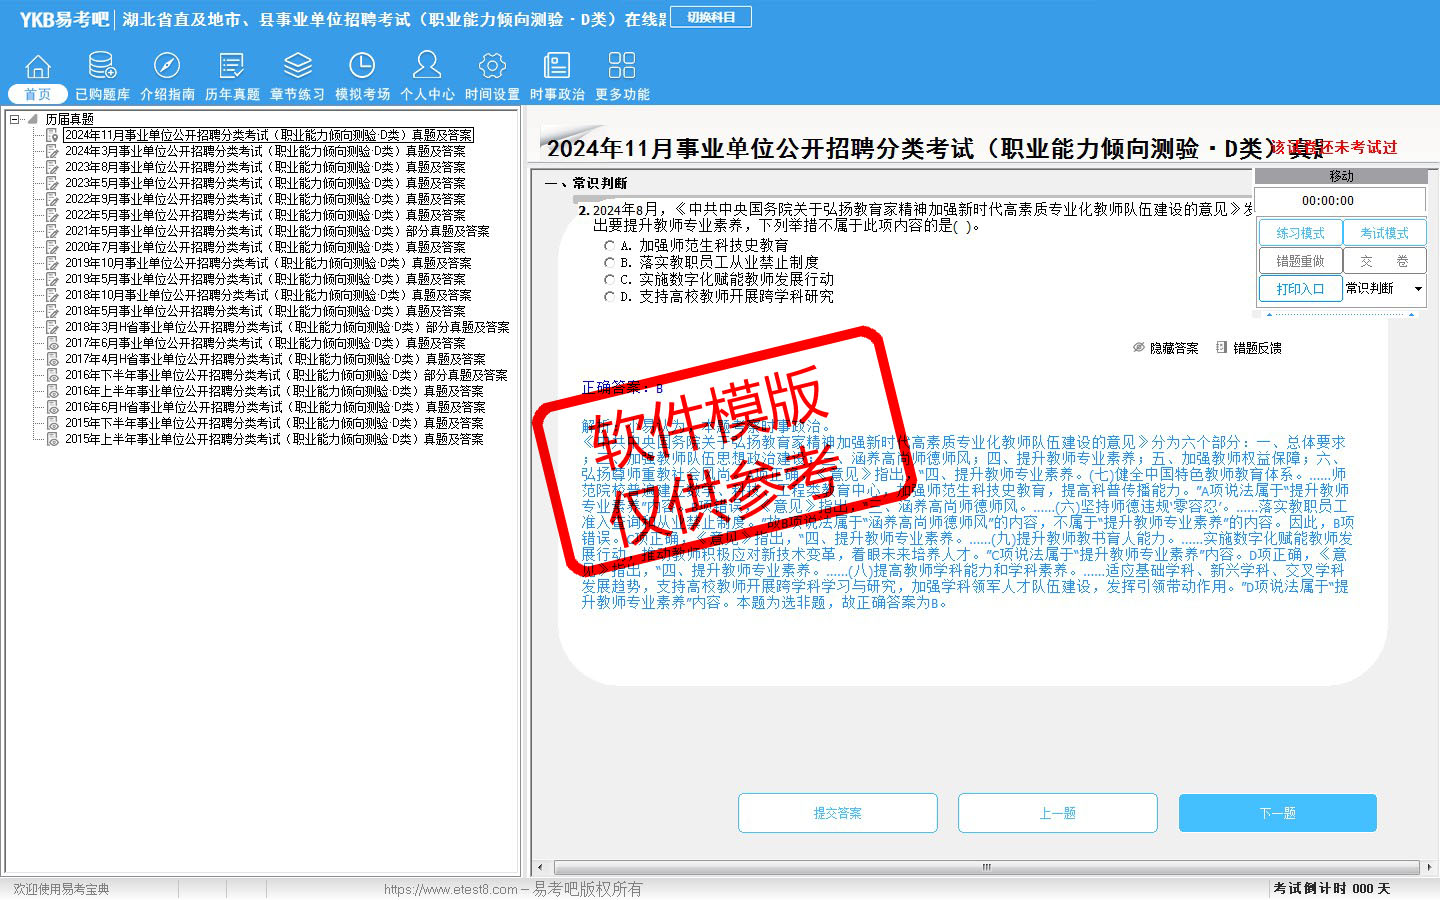Open the 2017年4月H省 exam tree row
This screenshot has width=1440, height=900.
[275, 359]
